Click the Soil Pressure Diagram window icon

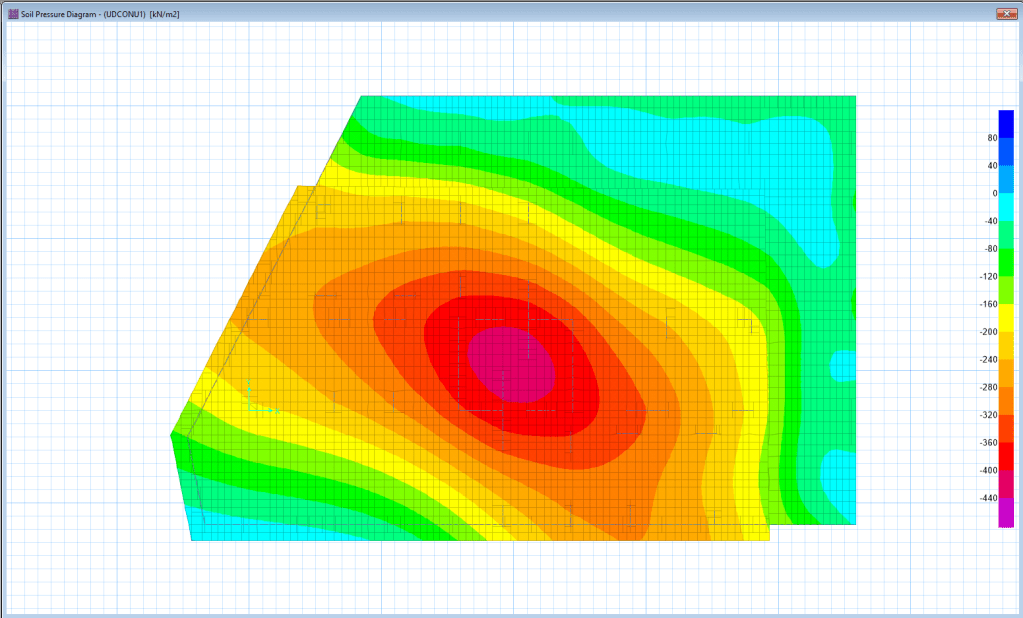coord(12,14)
